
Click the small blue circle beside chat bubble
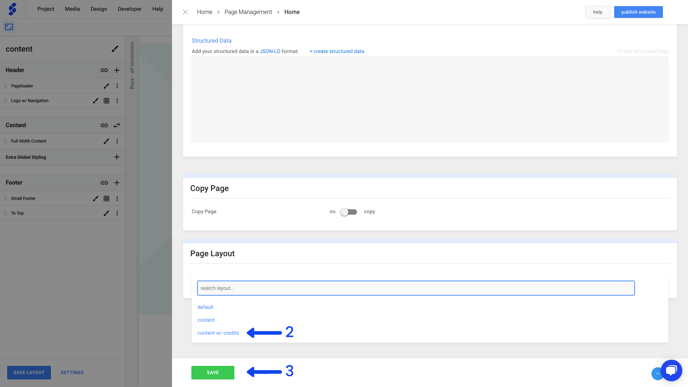657,373
